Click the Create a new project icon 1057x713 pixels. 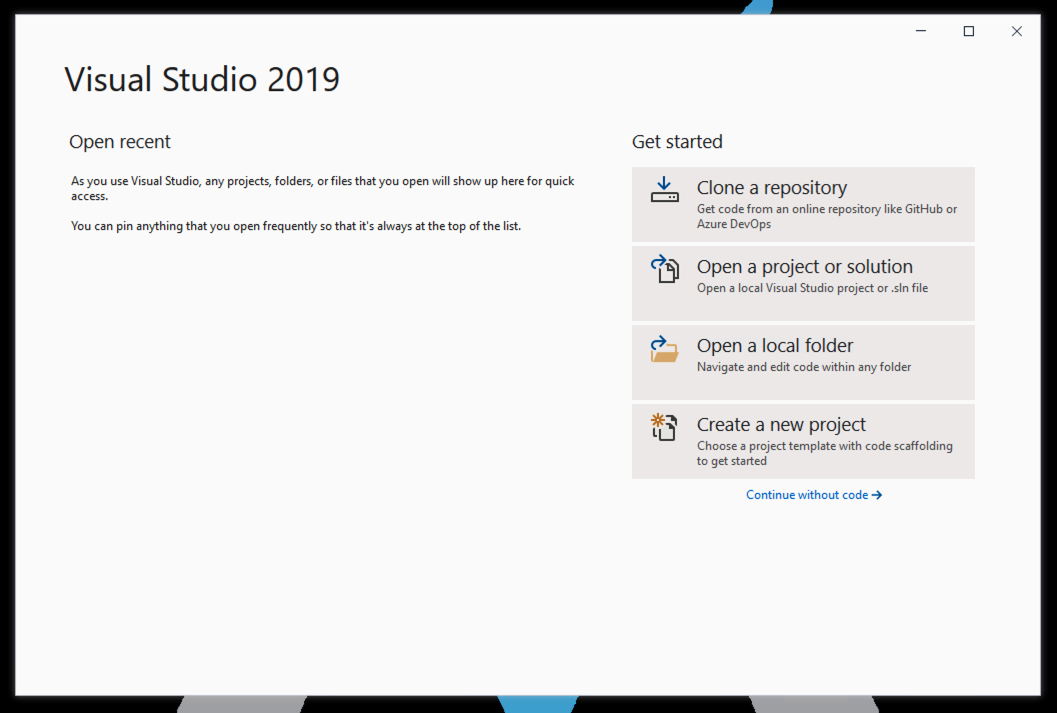point(664,427)
